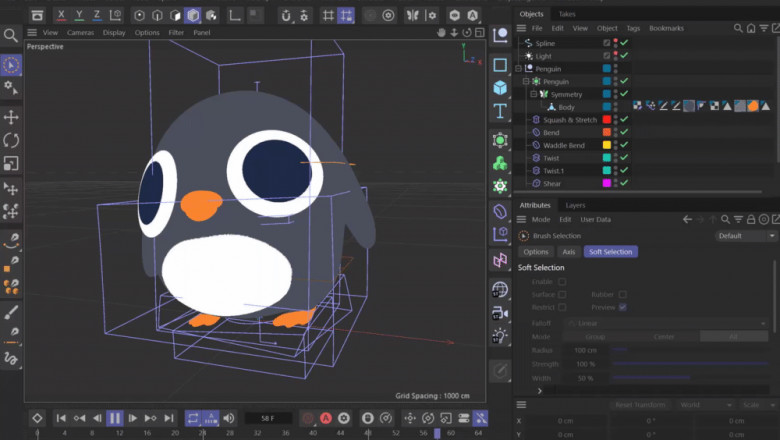Select the Move tool
This screenshot has width=780, height=440.
pos(11,117)
